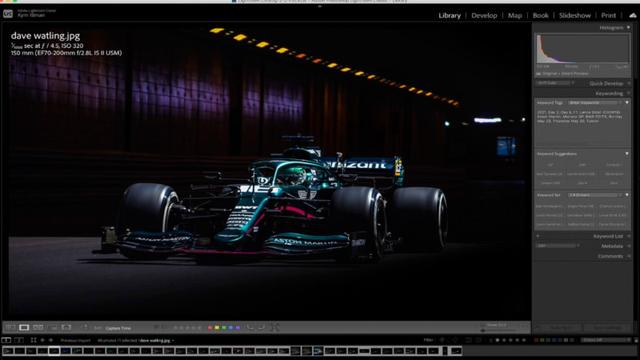Click the Sync Settings button
This screenshot has height=360, width=640.
[x=608, y=327]
